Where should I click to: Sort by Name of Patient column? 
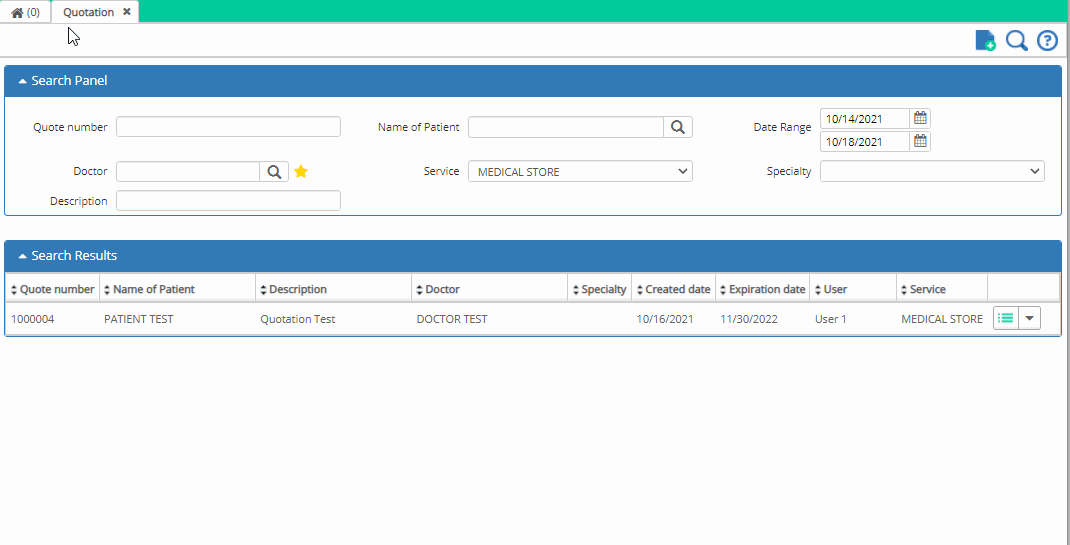[x=177, y=289]
